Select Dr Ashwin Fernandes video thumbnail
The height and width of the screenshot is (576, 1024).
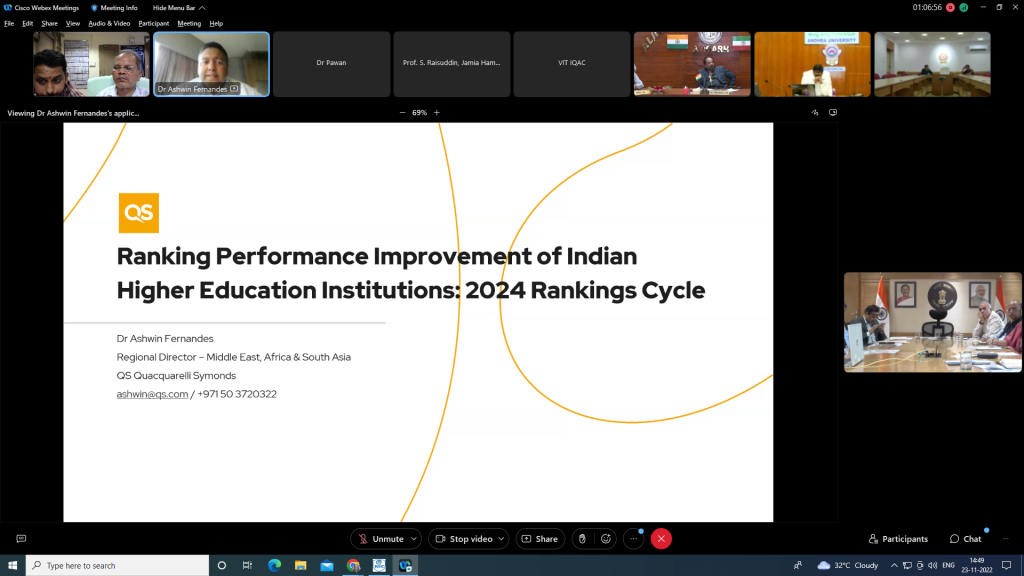pyautogui.click(x=212, y=64)
